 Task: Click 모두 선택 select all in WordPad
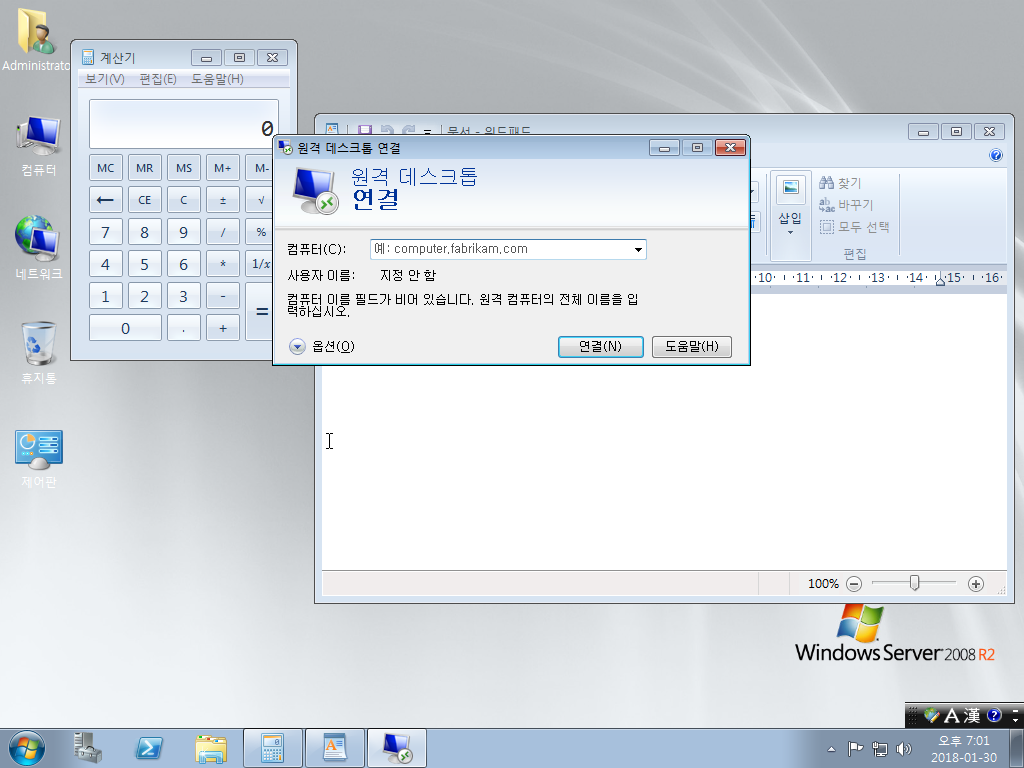855,227
